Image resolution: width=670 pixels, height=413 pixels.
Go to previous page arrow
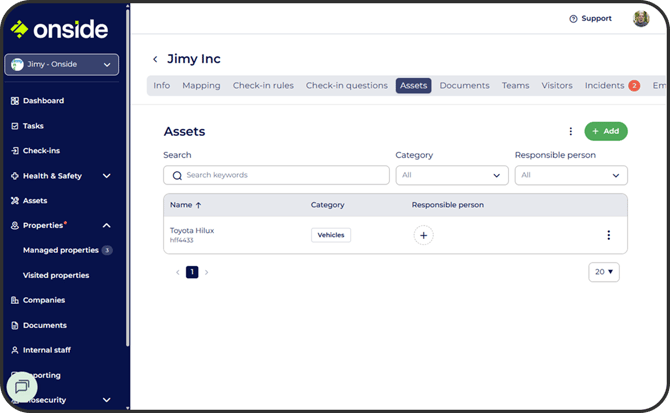[x=178, y=272]
